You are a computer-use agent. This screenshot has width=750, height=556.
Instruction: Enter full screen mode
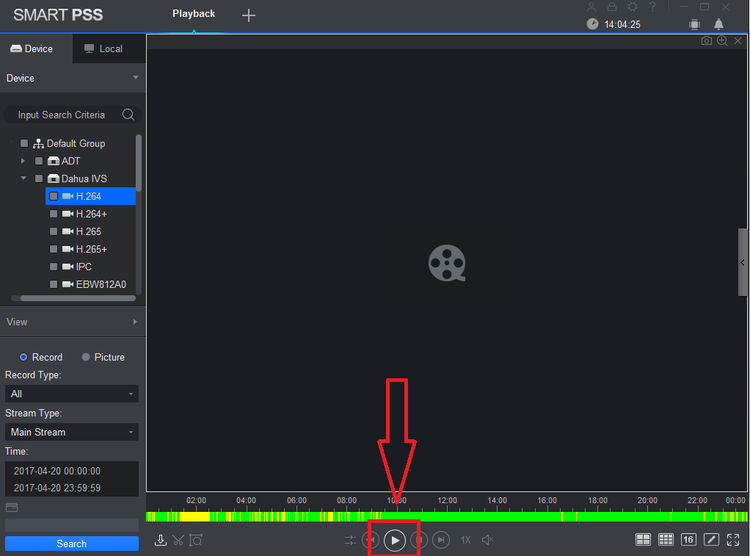click(733, 540)
